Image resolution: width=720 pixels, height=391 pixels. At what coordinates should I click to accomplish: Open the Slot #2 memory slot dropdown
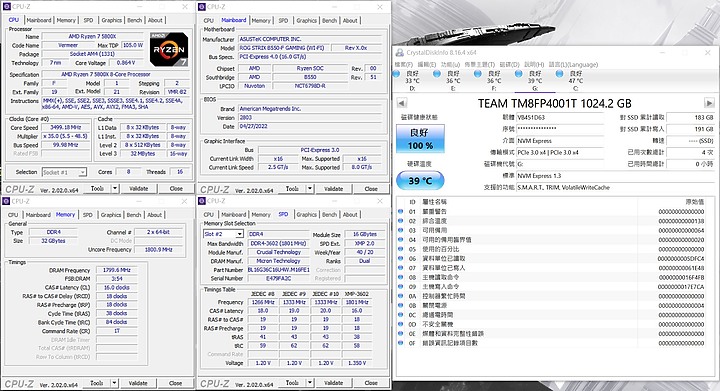239,234
